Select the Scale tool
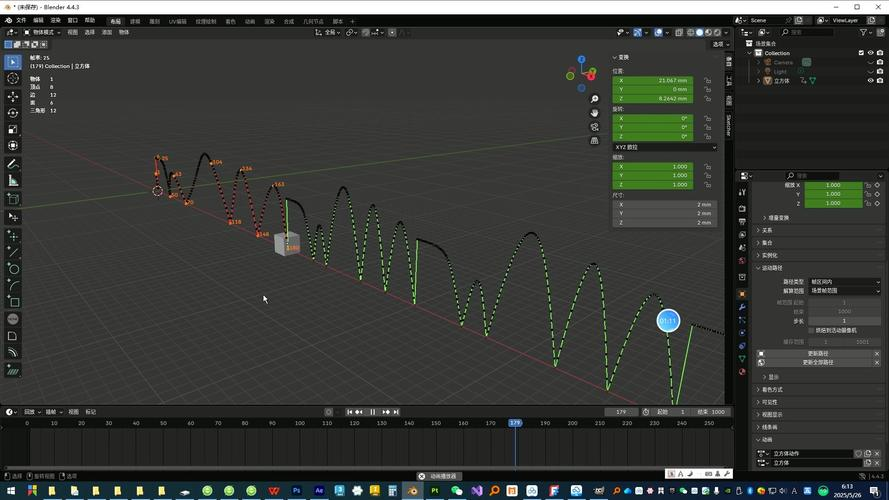This screenshot has width=889, height=500. (x=12, y=130)
